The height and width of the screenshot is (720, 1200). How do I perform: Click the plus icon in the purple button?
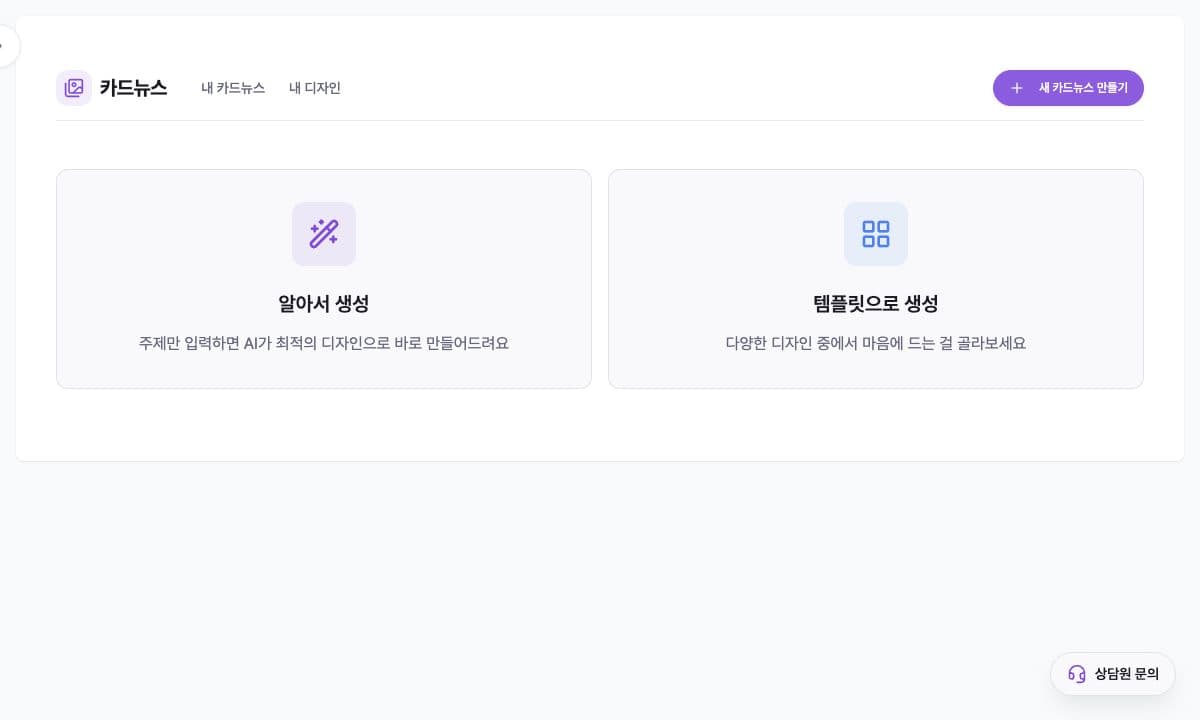pos(1017,88)
